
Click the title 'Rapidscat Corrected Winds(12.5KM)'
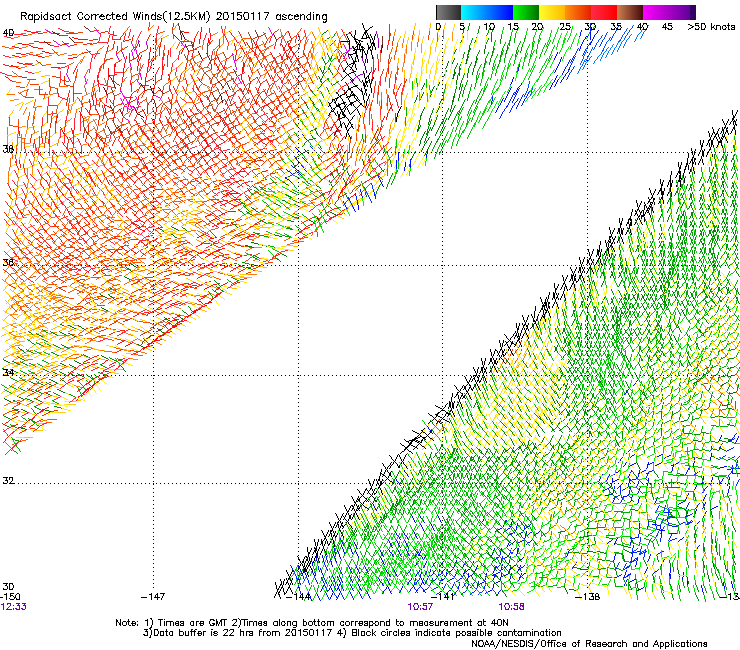coord(115,17)
